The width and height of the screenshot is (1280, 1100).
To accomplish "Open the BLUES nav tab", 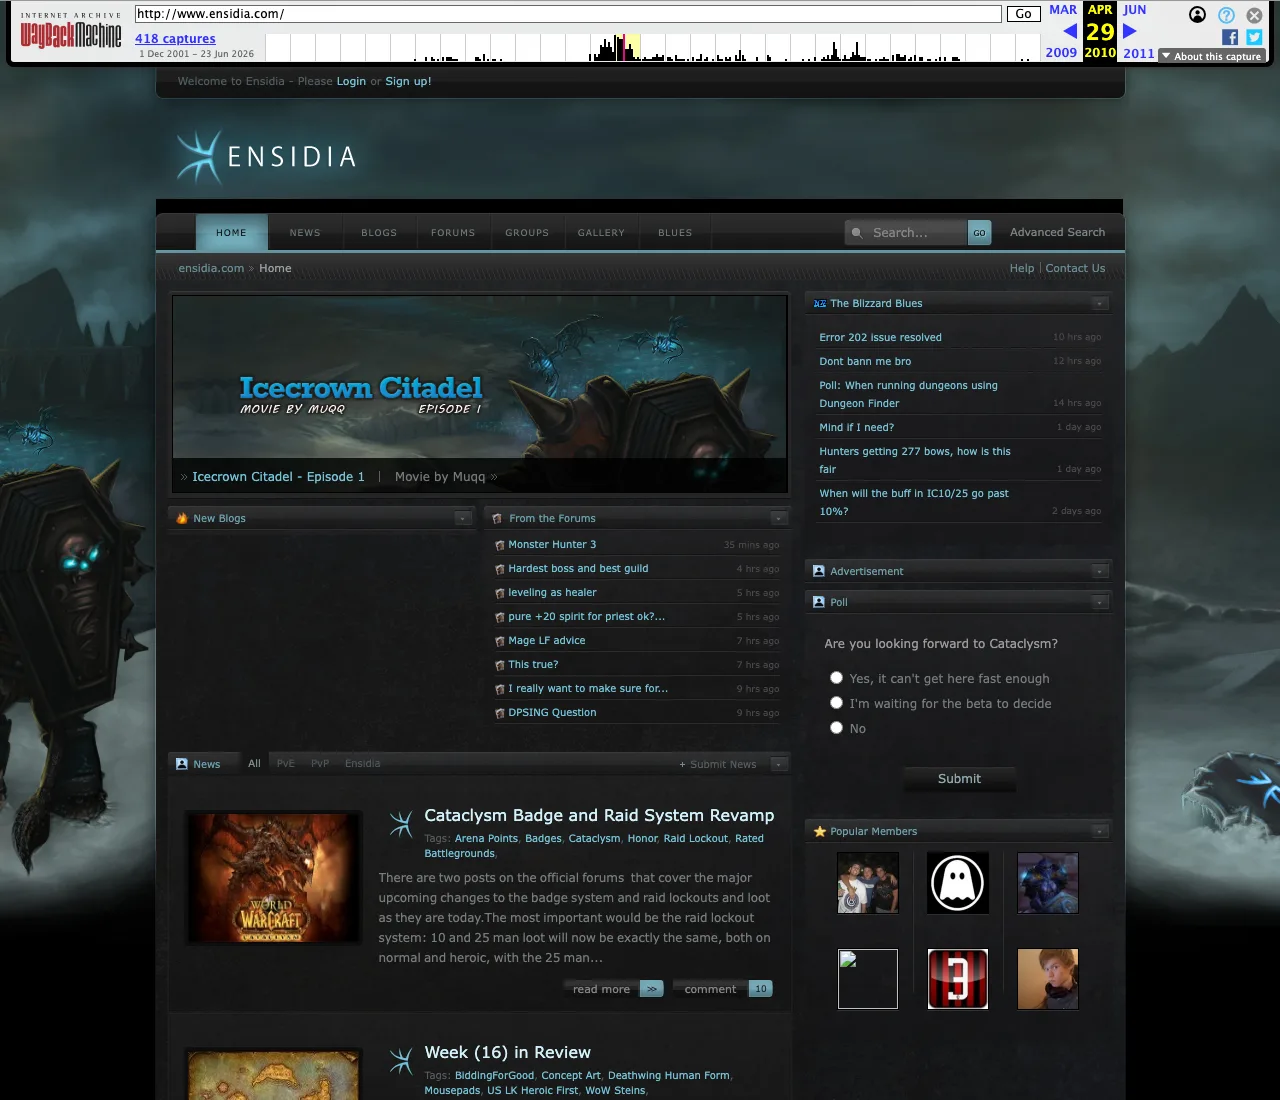I will (675, 232).
